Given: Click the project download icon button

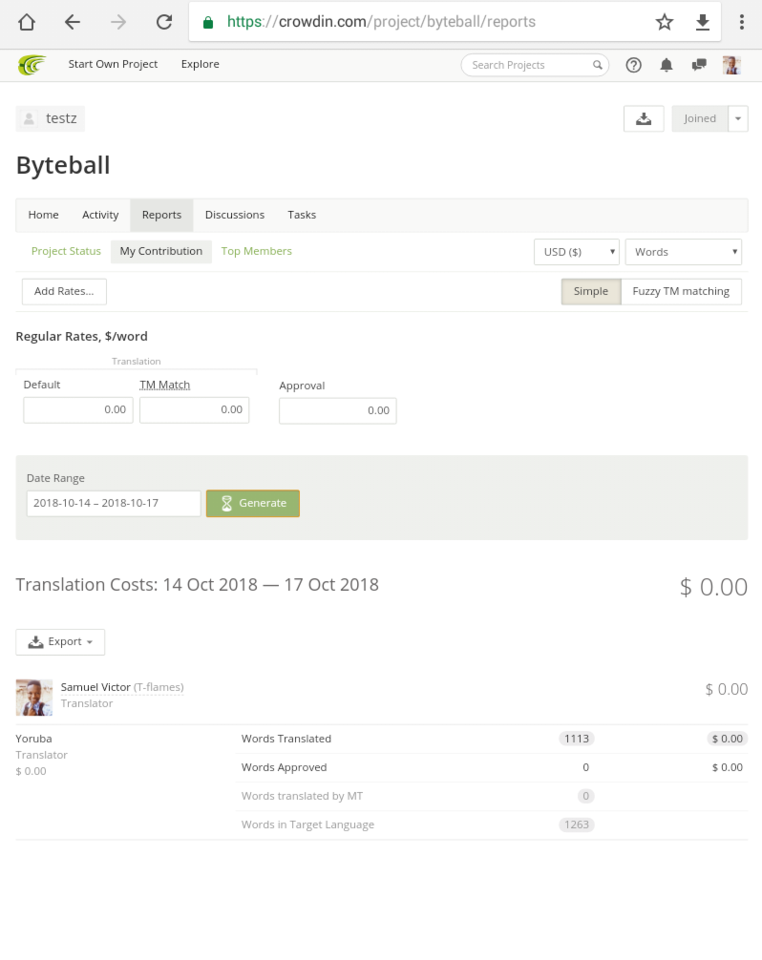Looking at the screenshot, I should pos(643,119).
